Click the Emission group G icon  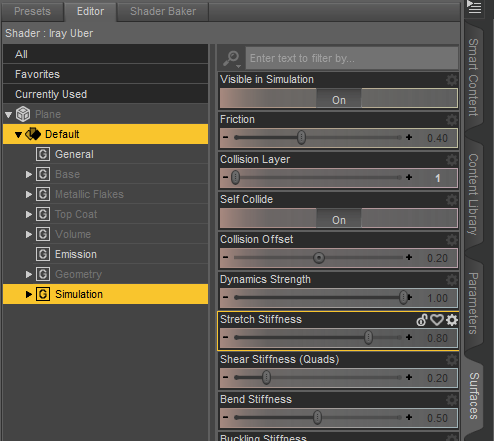(x=43, y=254)
